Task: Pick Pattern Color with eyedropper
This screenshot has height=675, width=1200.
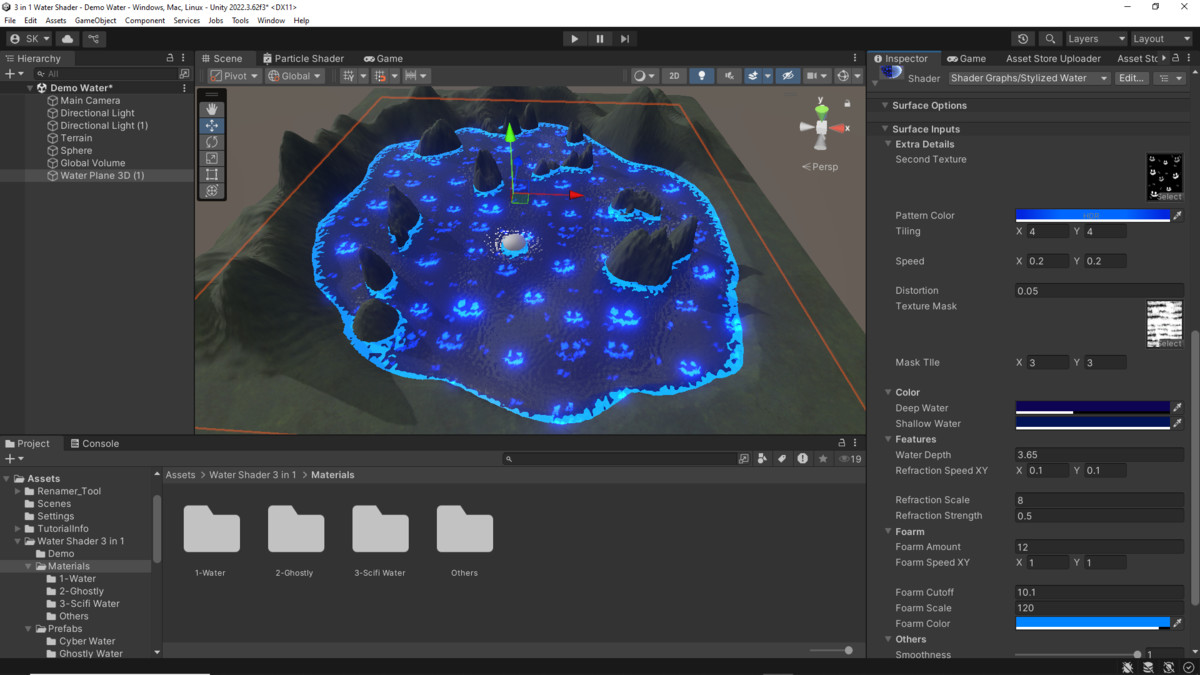Action: 1177,216
